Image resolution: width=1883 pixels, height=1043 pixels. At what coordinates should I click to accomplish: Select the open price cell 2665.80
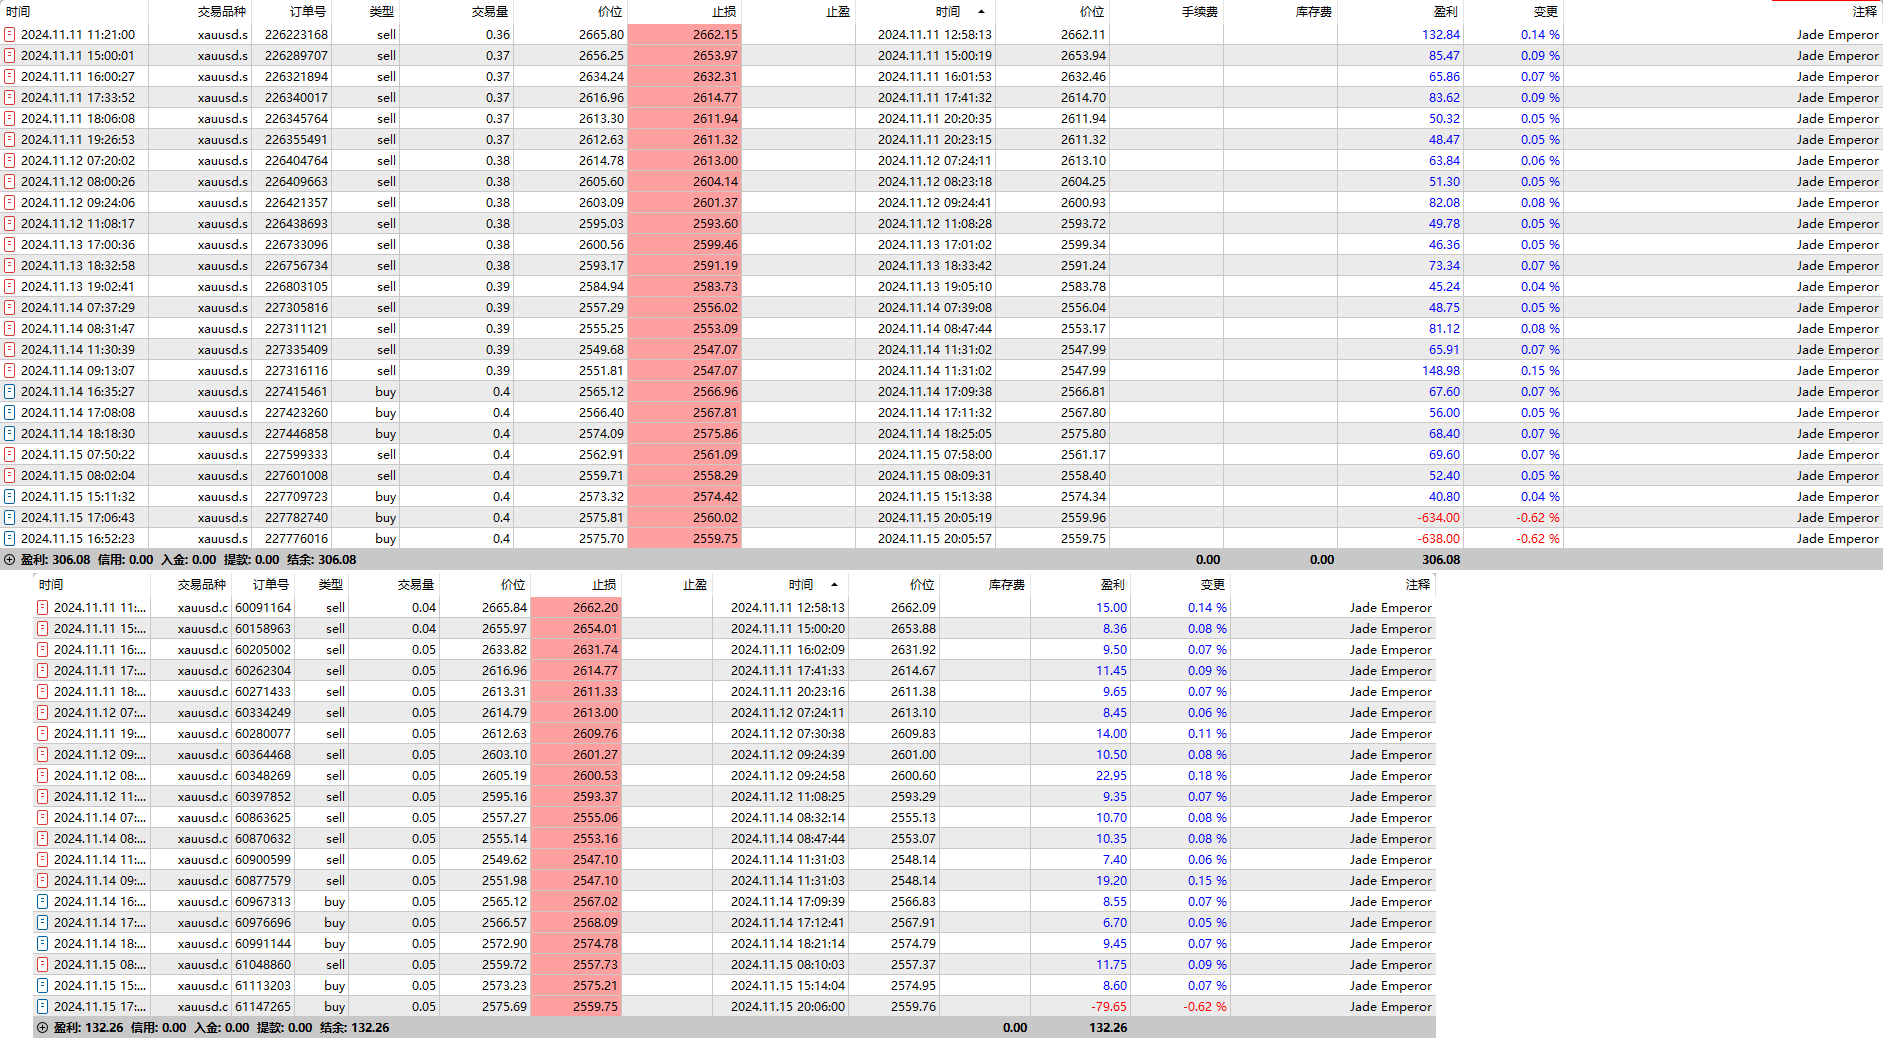pyautogui.click(x=601, y=34)
